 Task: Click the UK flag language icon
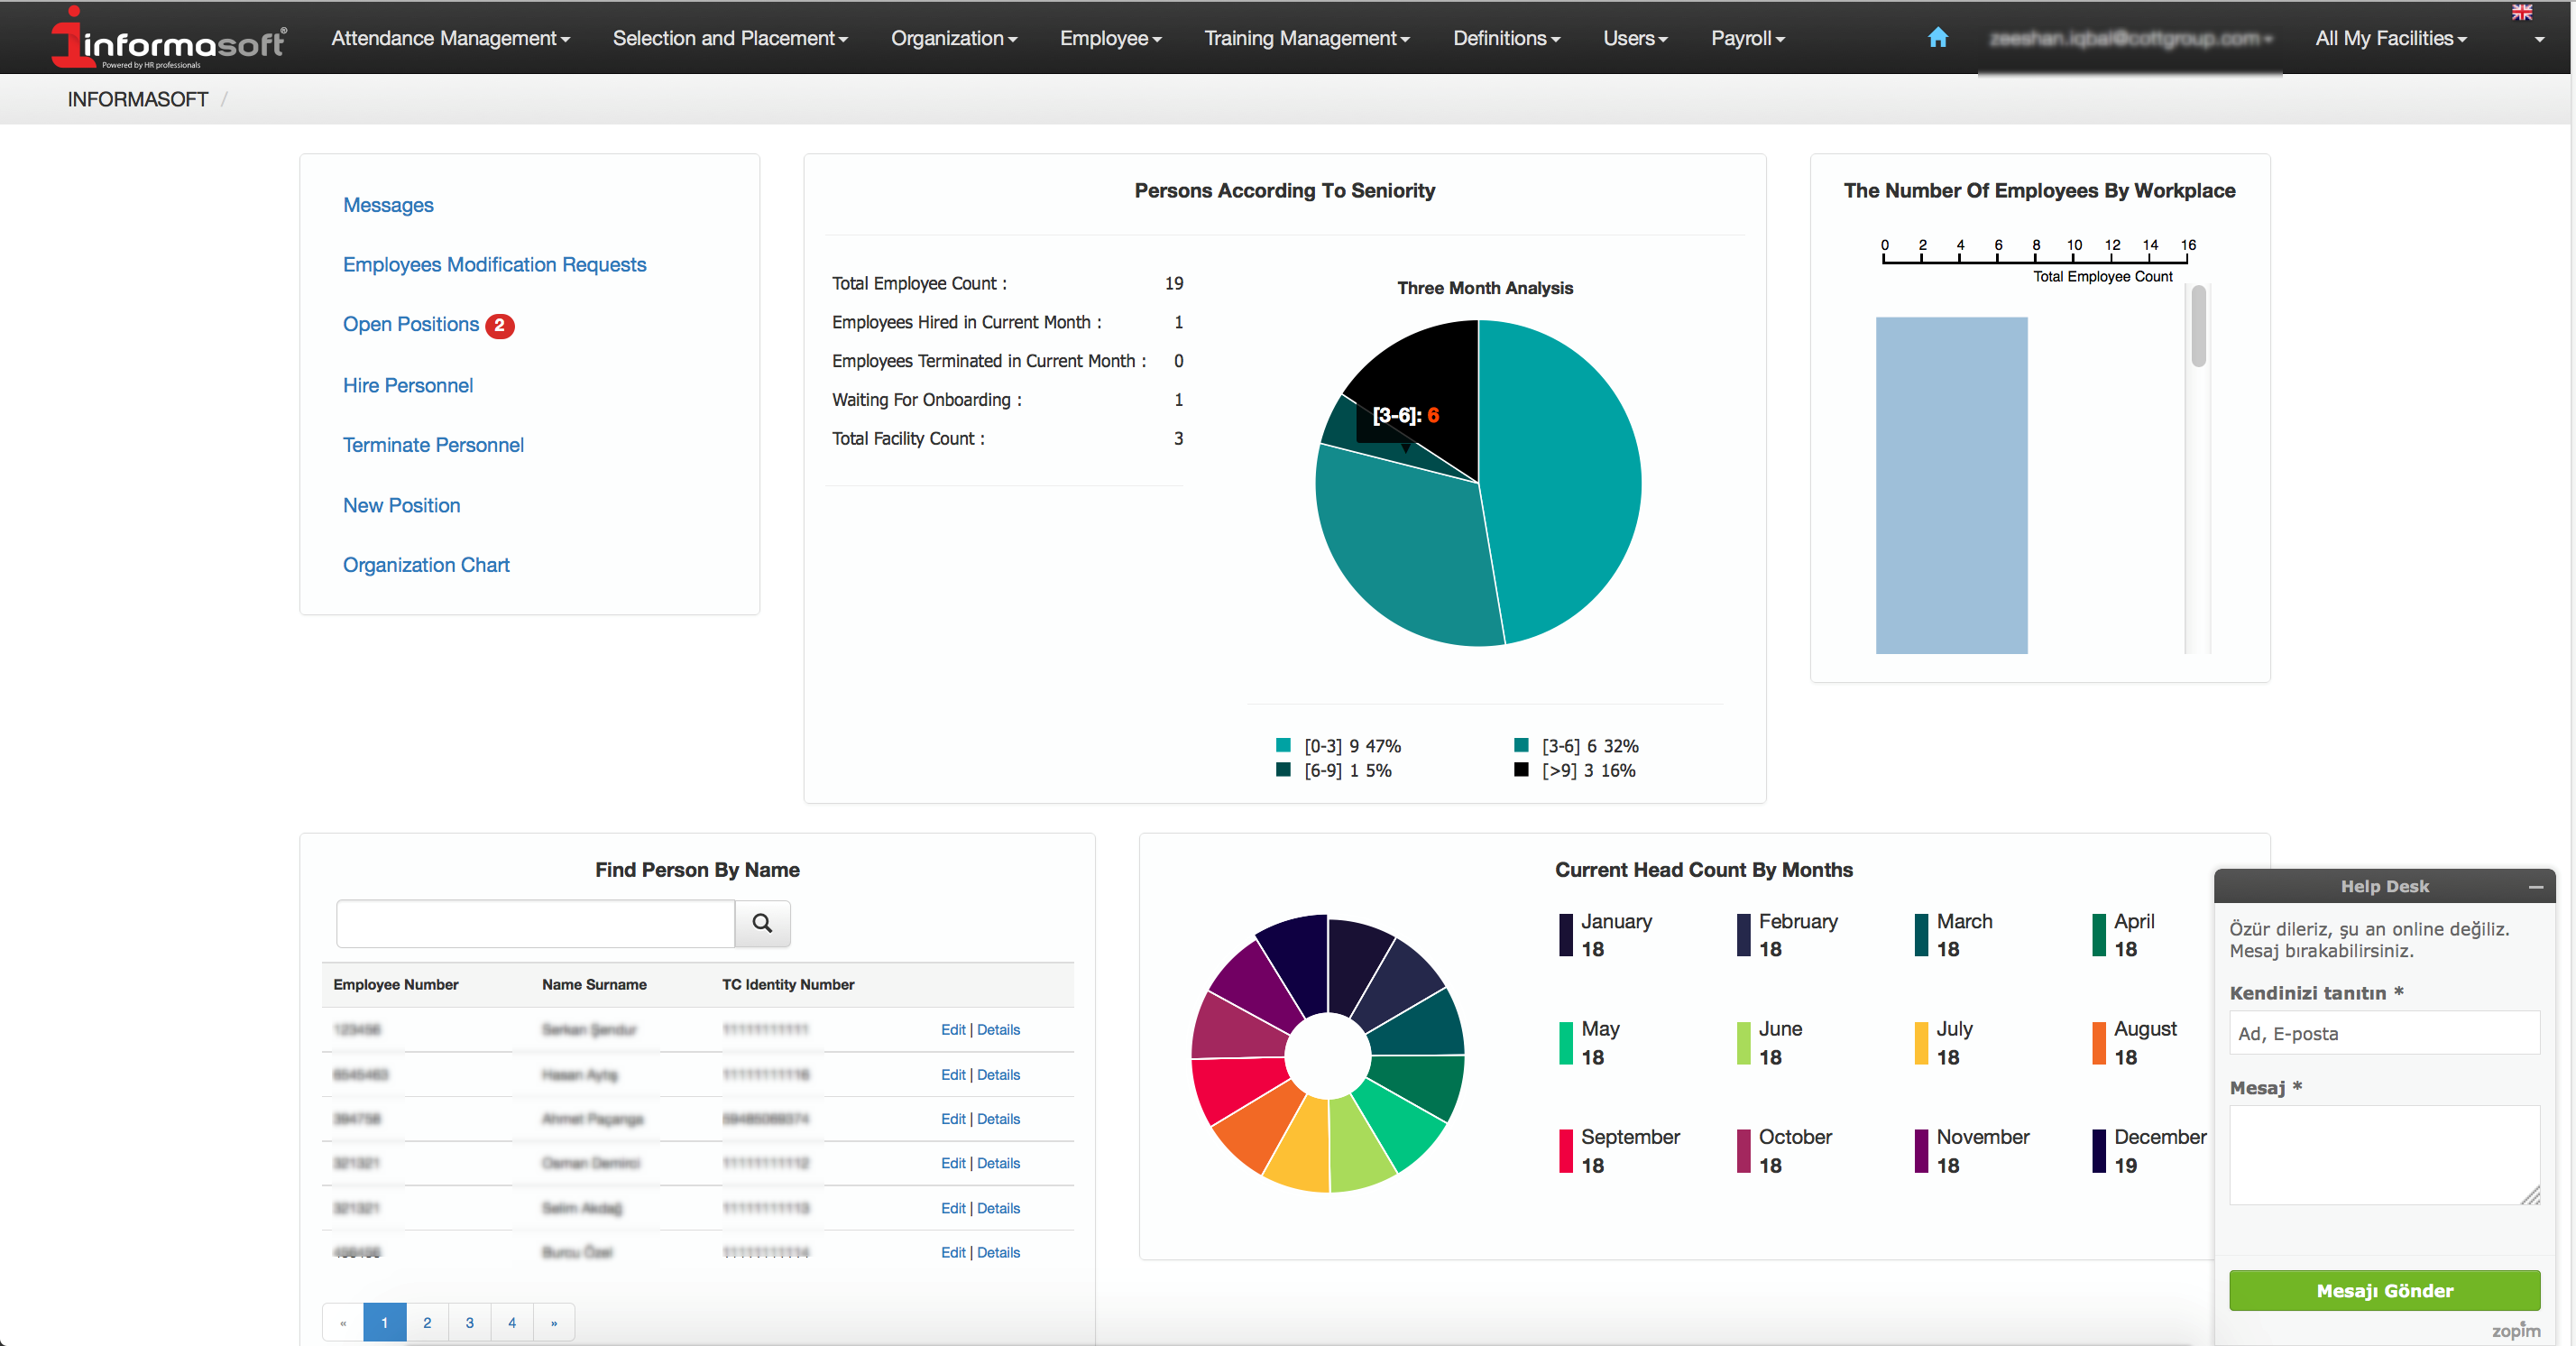(2522, 12)
